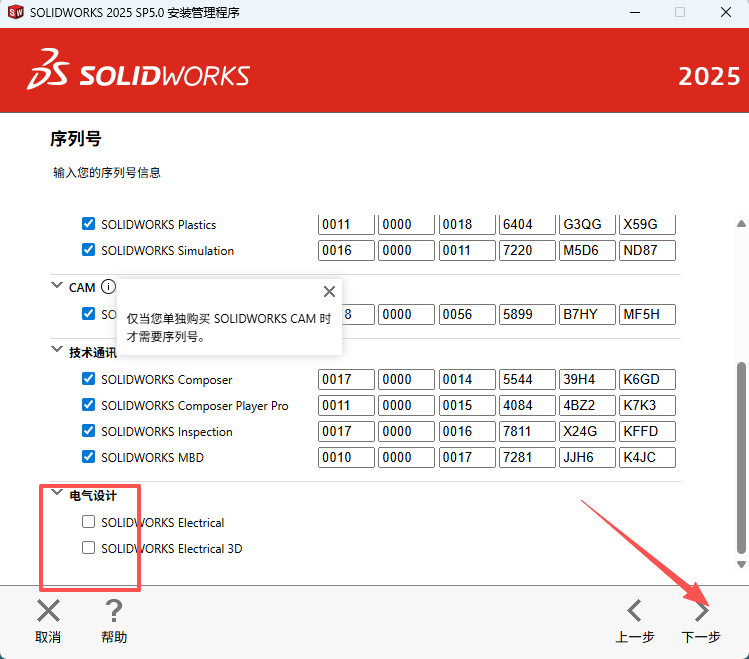Viewport: 749px width, 659px height.
Task: Collapse the 电气设计 section
Action: click(57, 492)
